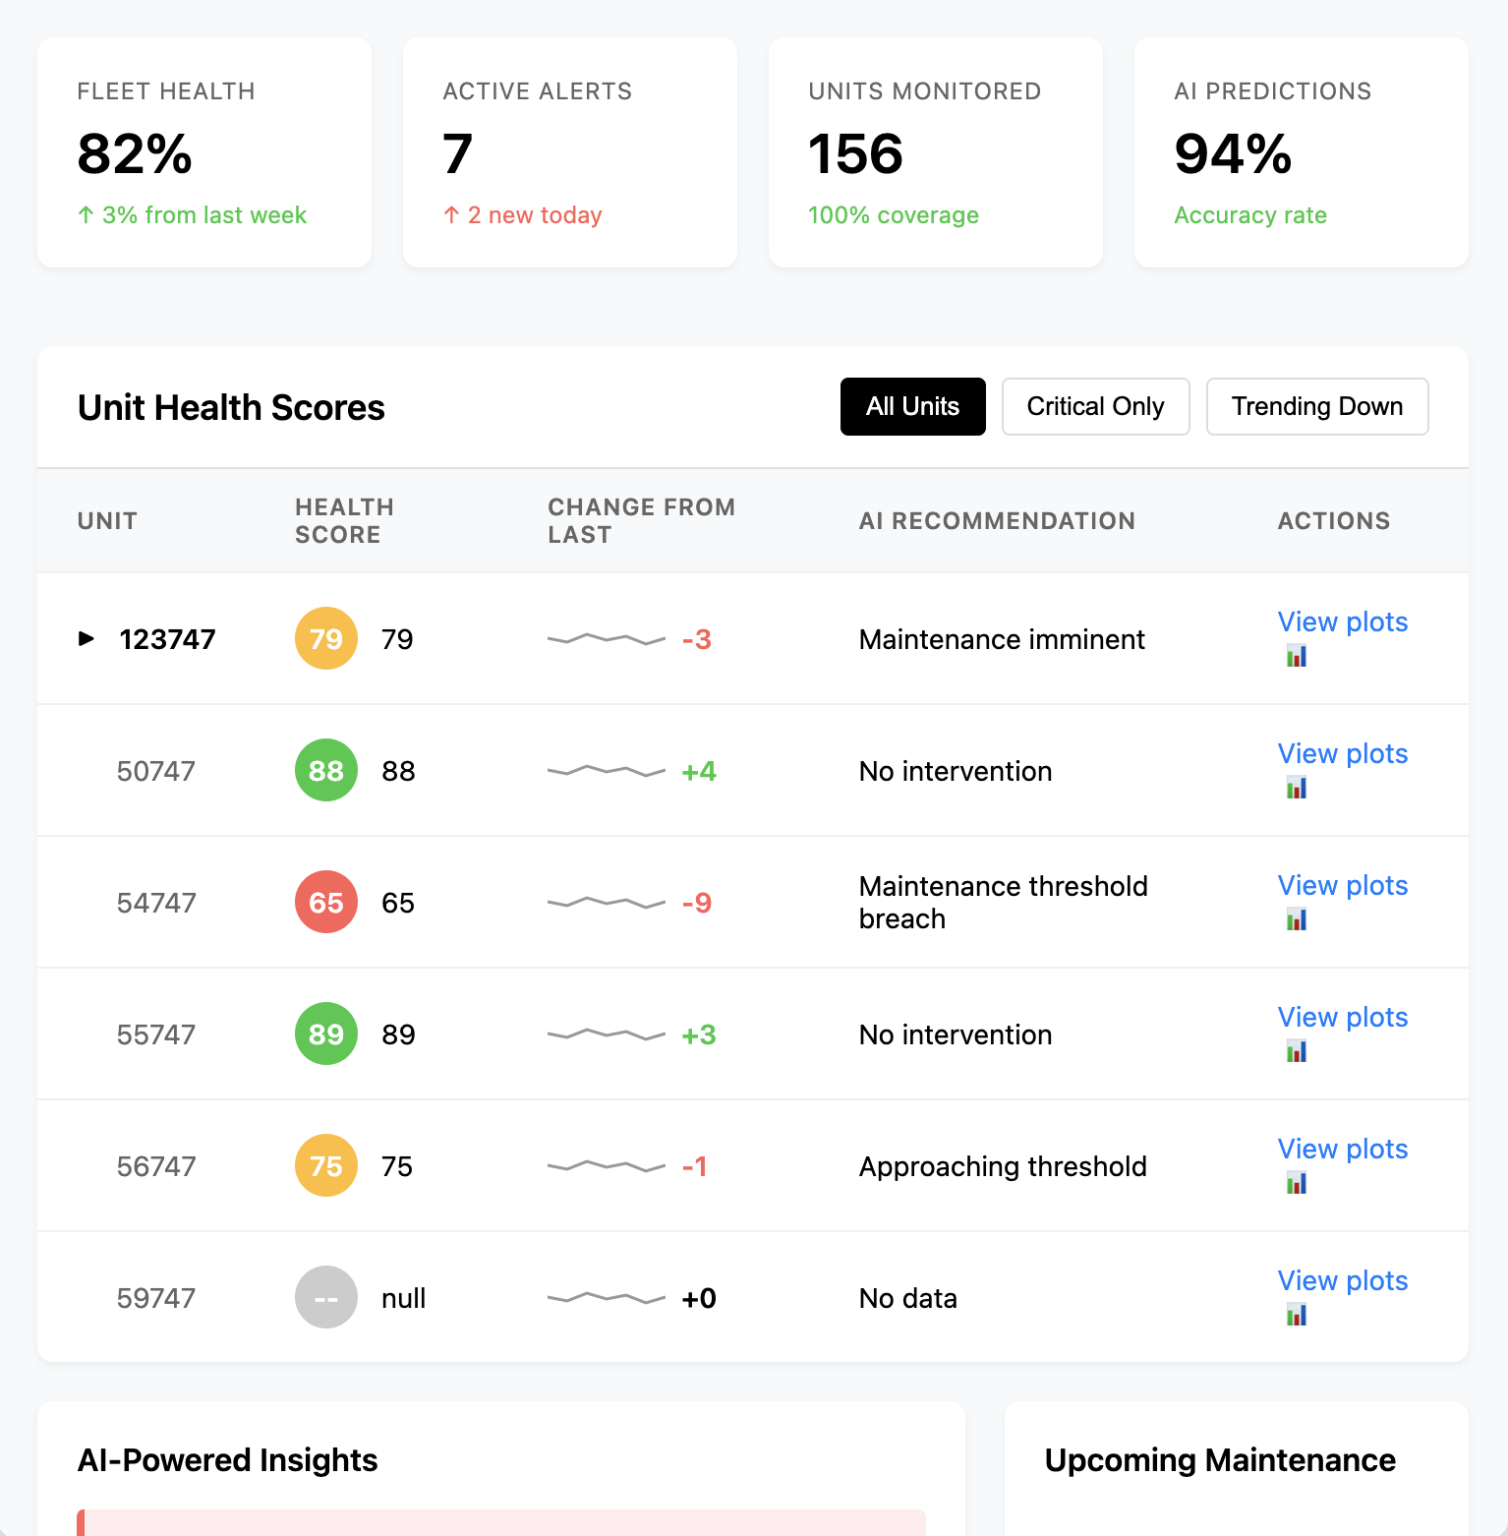Viewport: 1508px width, 1536px height.
Task: Click bar chart icon for unit 55747
Action: click(1296, 1052)
